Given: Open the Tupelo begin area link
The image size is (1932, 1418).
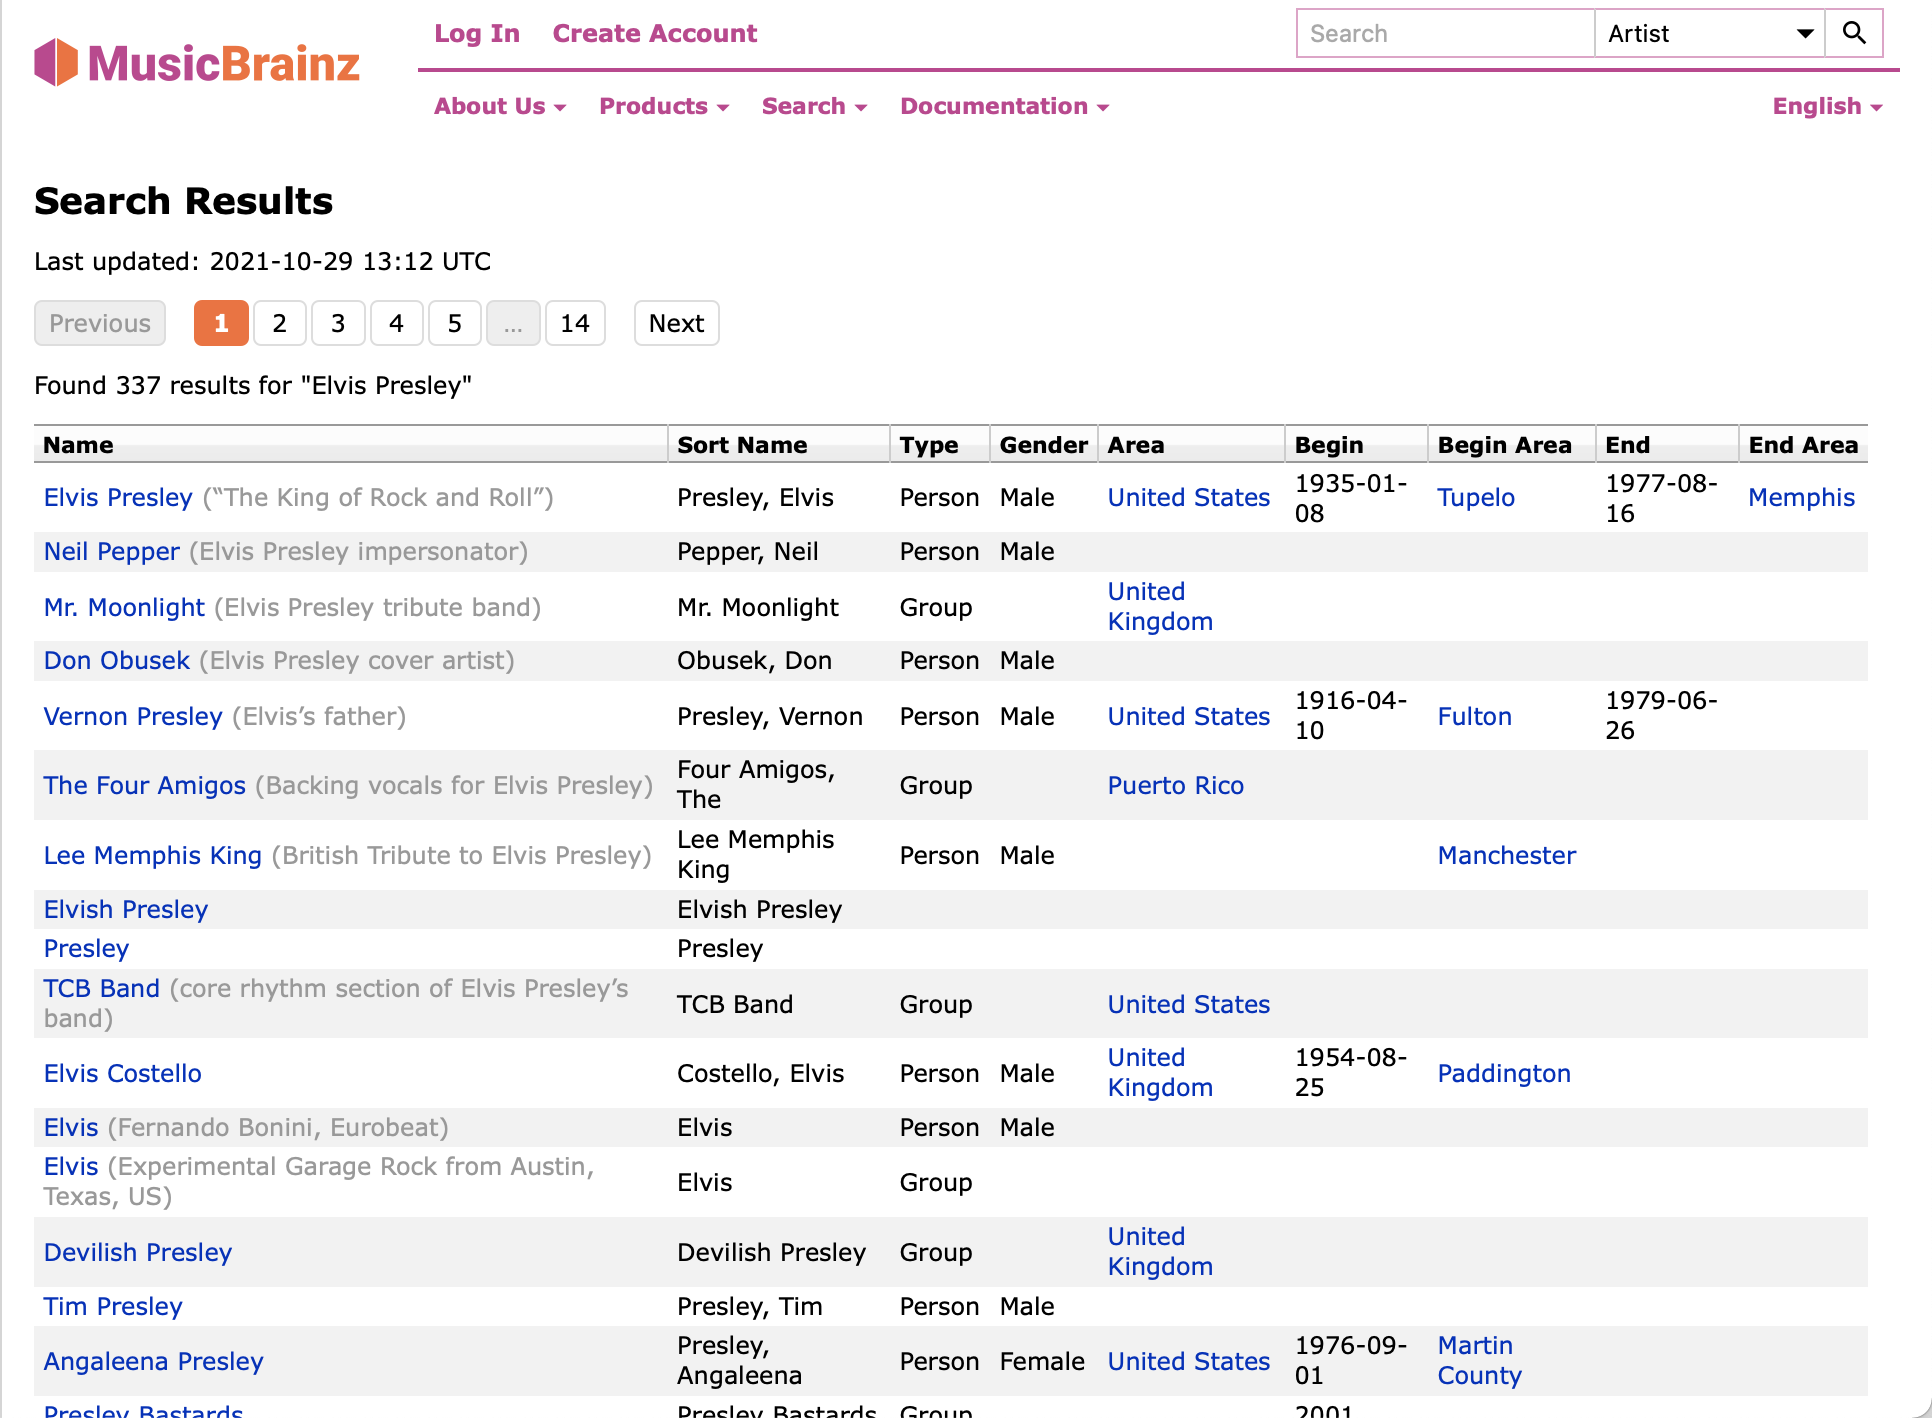Looking at the screenshot, I should click(1475, 497).
